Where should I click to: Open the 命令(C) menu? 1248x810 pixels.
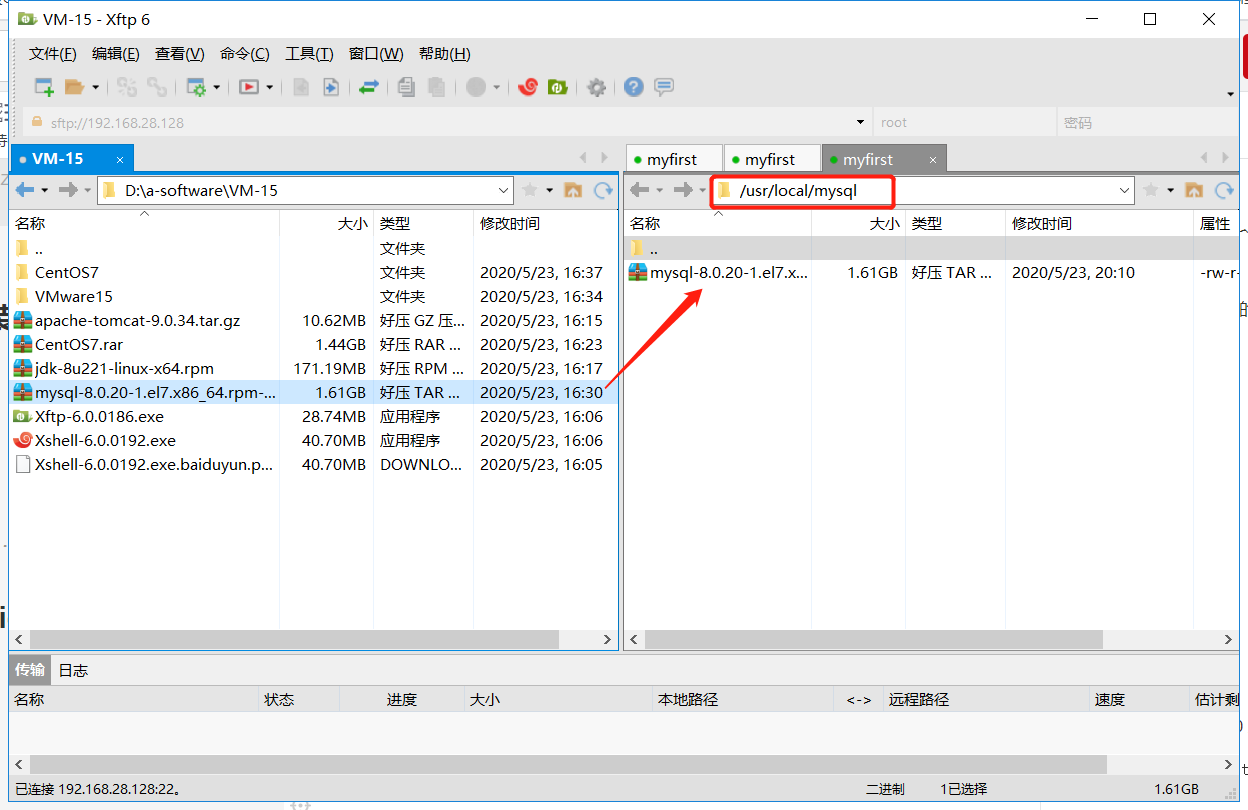(245, 54)
